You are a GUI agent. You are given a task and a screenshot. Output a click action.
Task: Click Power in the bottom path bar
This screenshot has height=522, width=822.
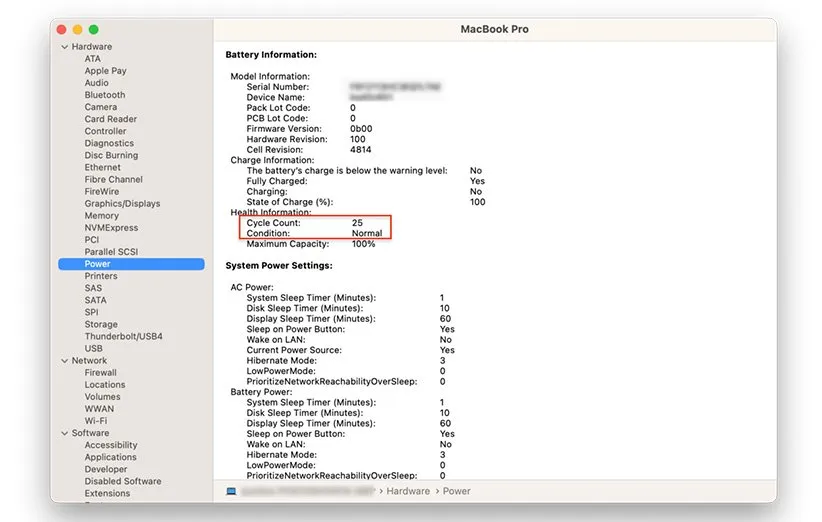pos(457,491)
